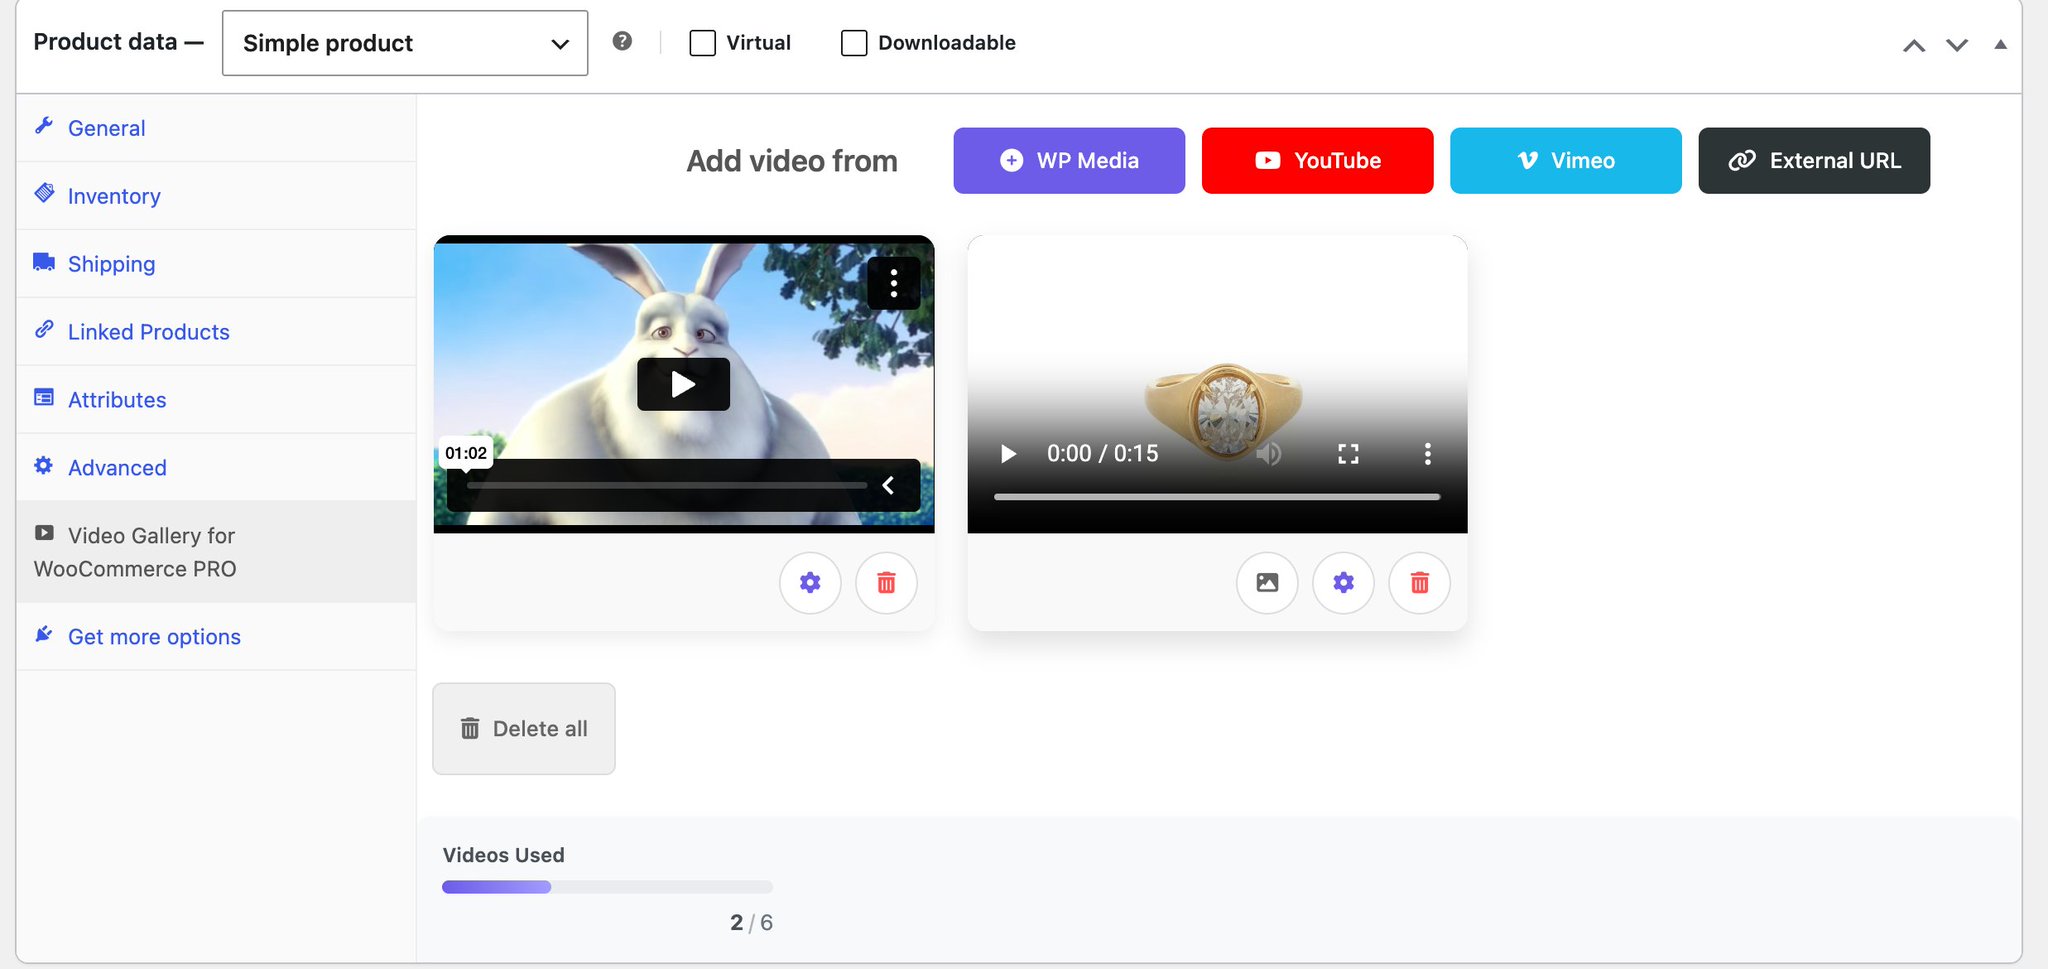Switch to the Inventory tab
The height and width of the screenshot is (969, 2048).
point(216,196)
